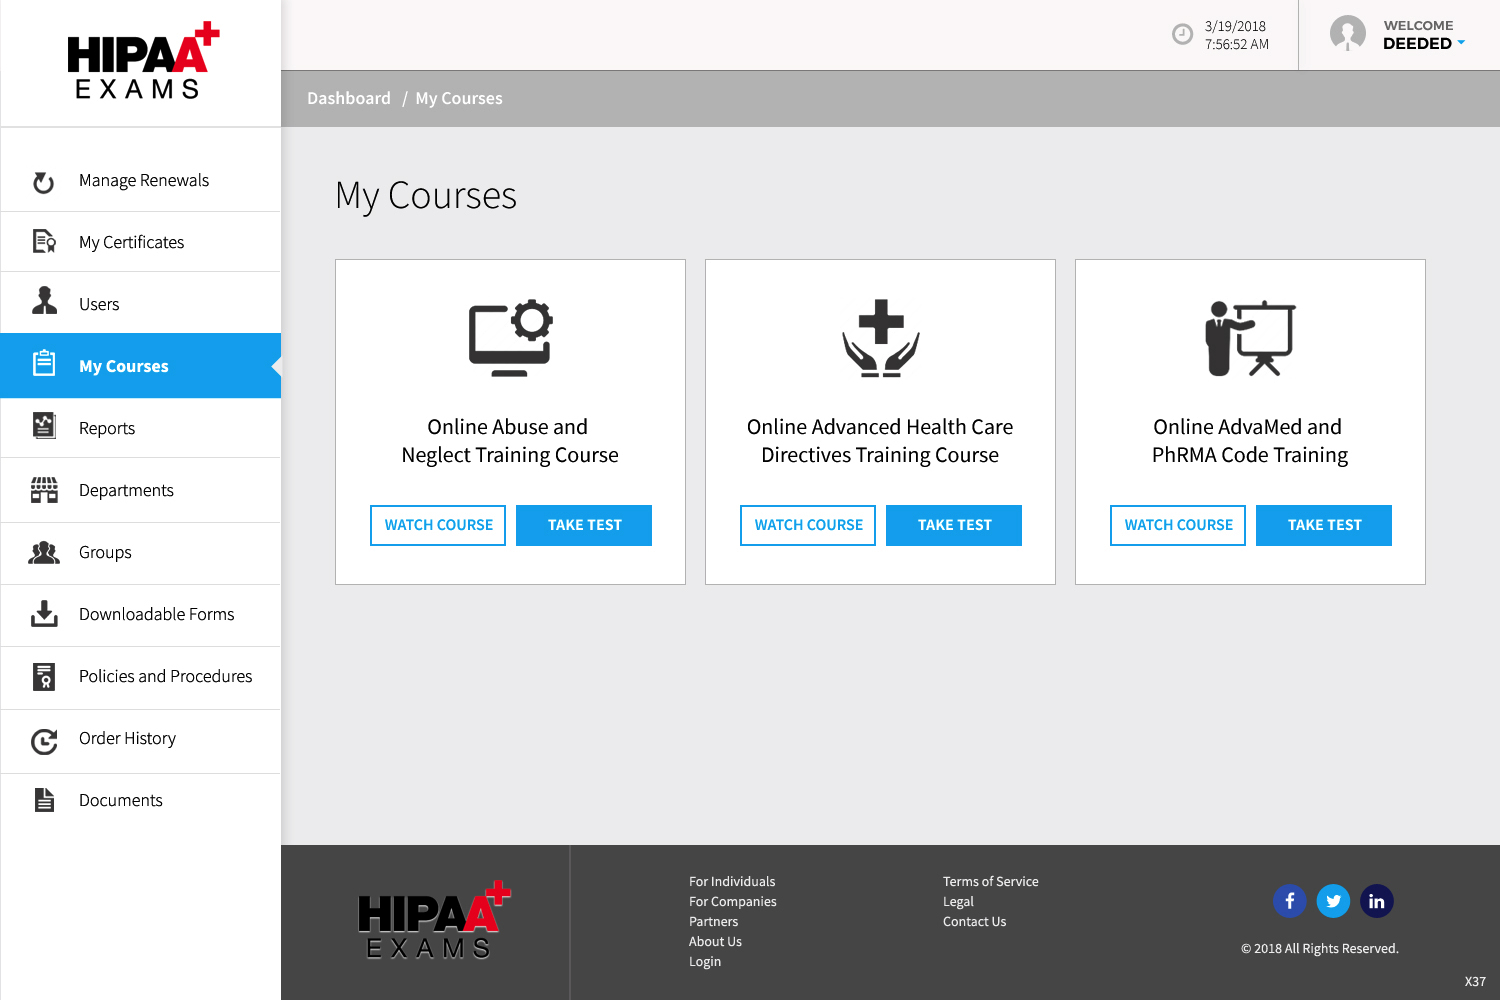Click the Order History clock icon
Viewport: 1500px width, 1000px height.
[x=44, y=741]
